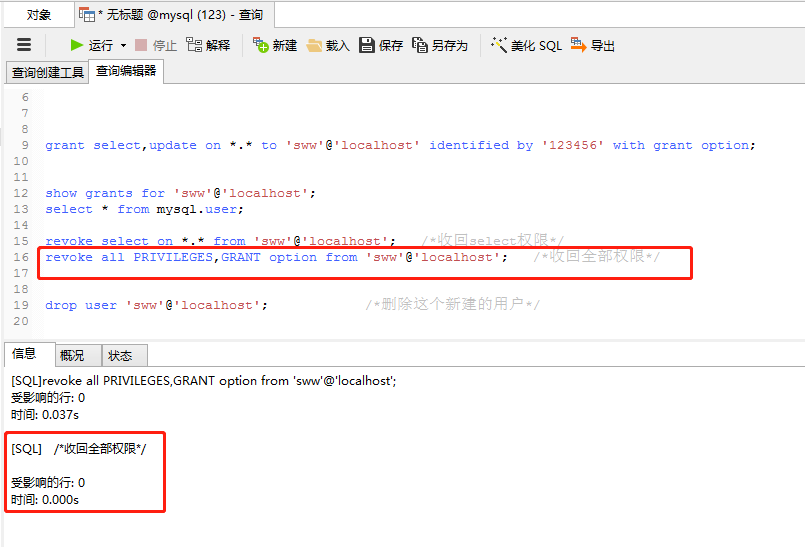The width and height of the screenshot is (805, 547).
Task: Load a SQL file (载入)
Action: (328, 45)
